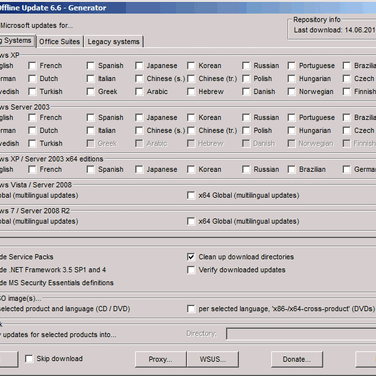376x376 pixels.
Task: Enable Norwegian for Windows XP
Action: pos(291,92)
